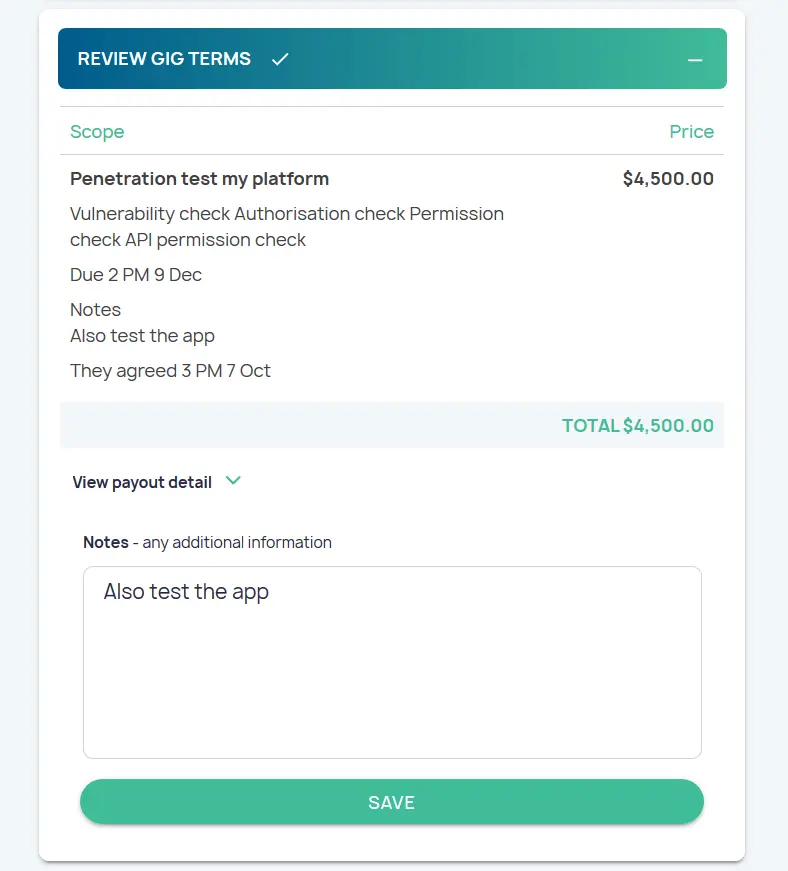Click the Also test the app textarea text

coord(186,592)
